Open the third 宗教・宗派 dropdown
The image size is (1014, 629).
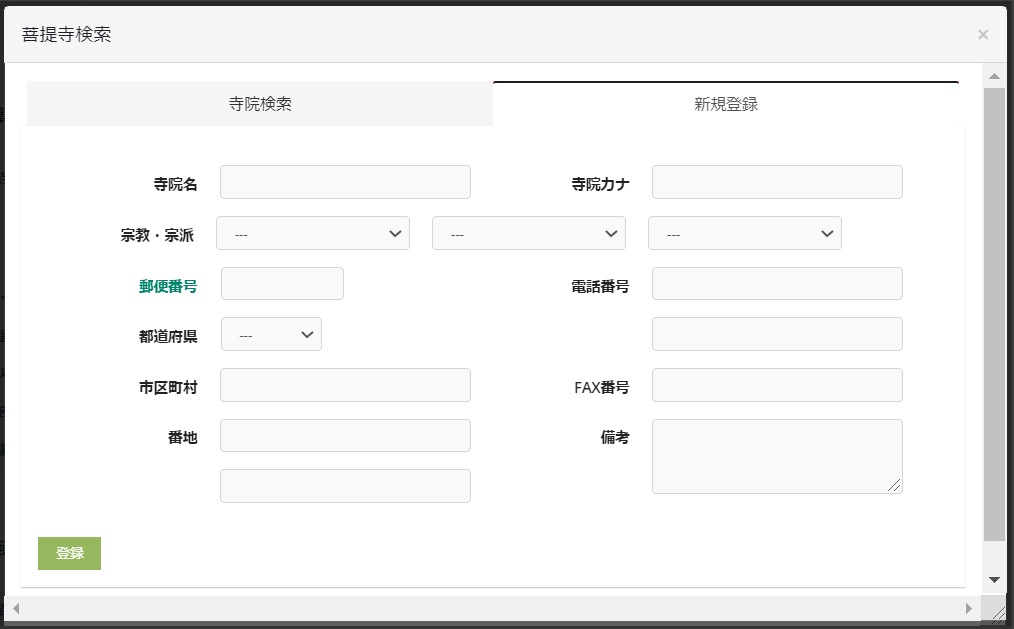coord(745,233)
